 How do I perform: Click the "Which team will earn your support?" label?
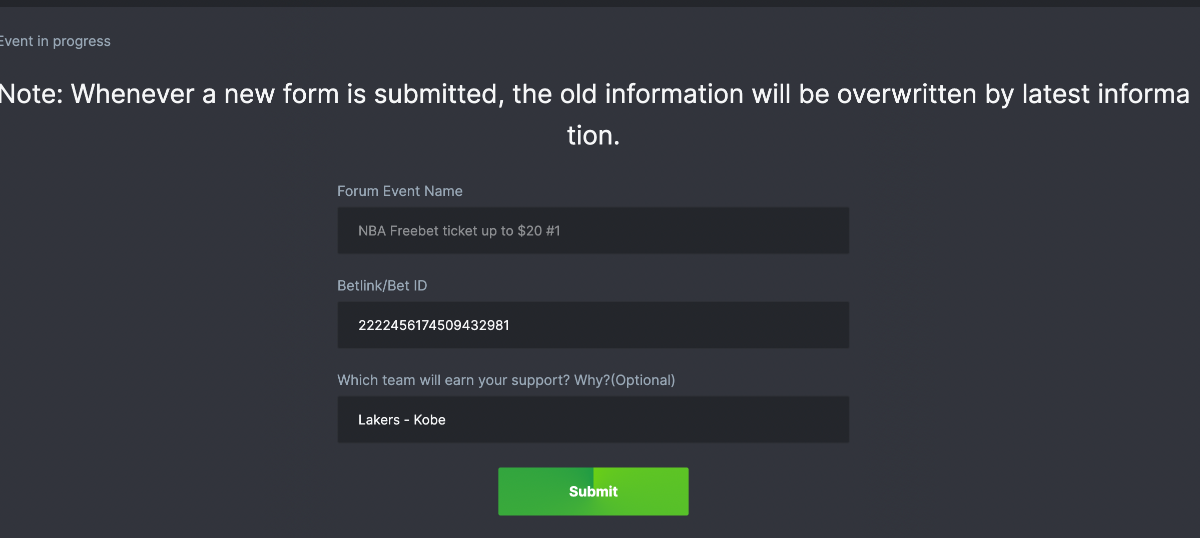(470, 380)
